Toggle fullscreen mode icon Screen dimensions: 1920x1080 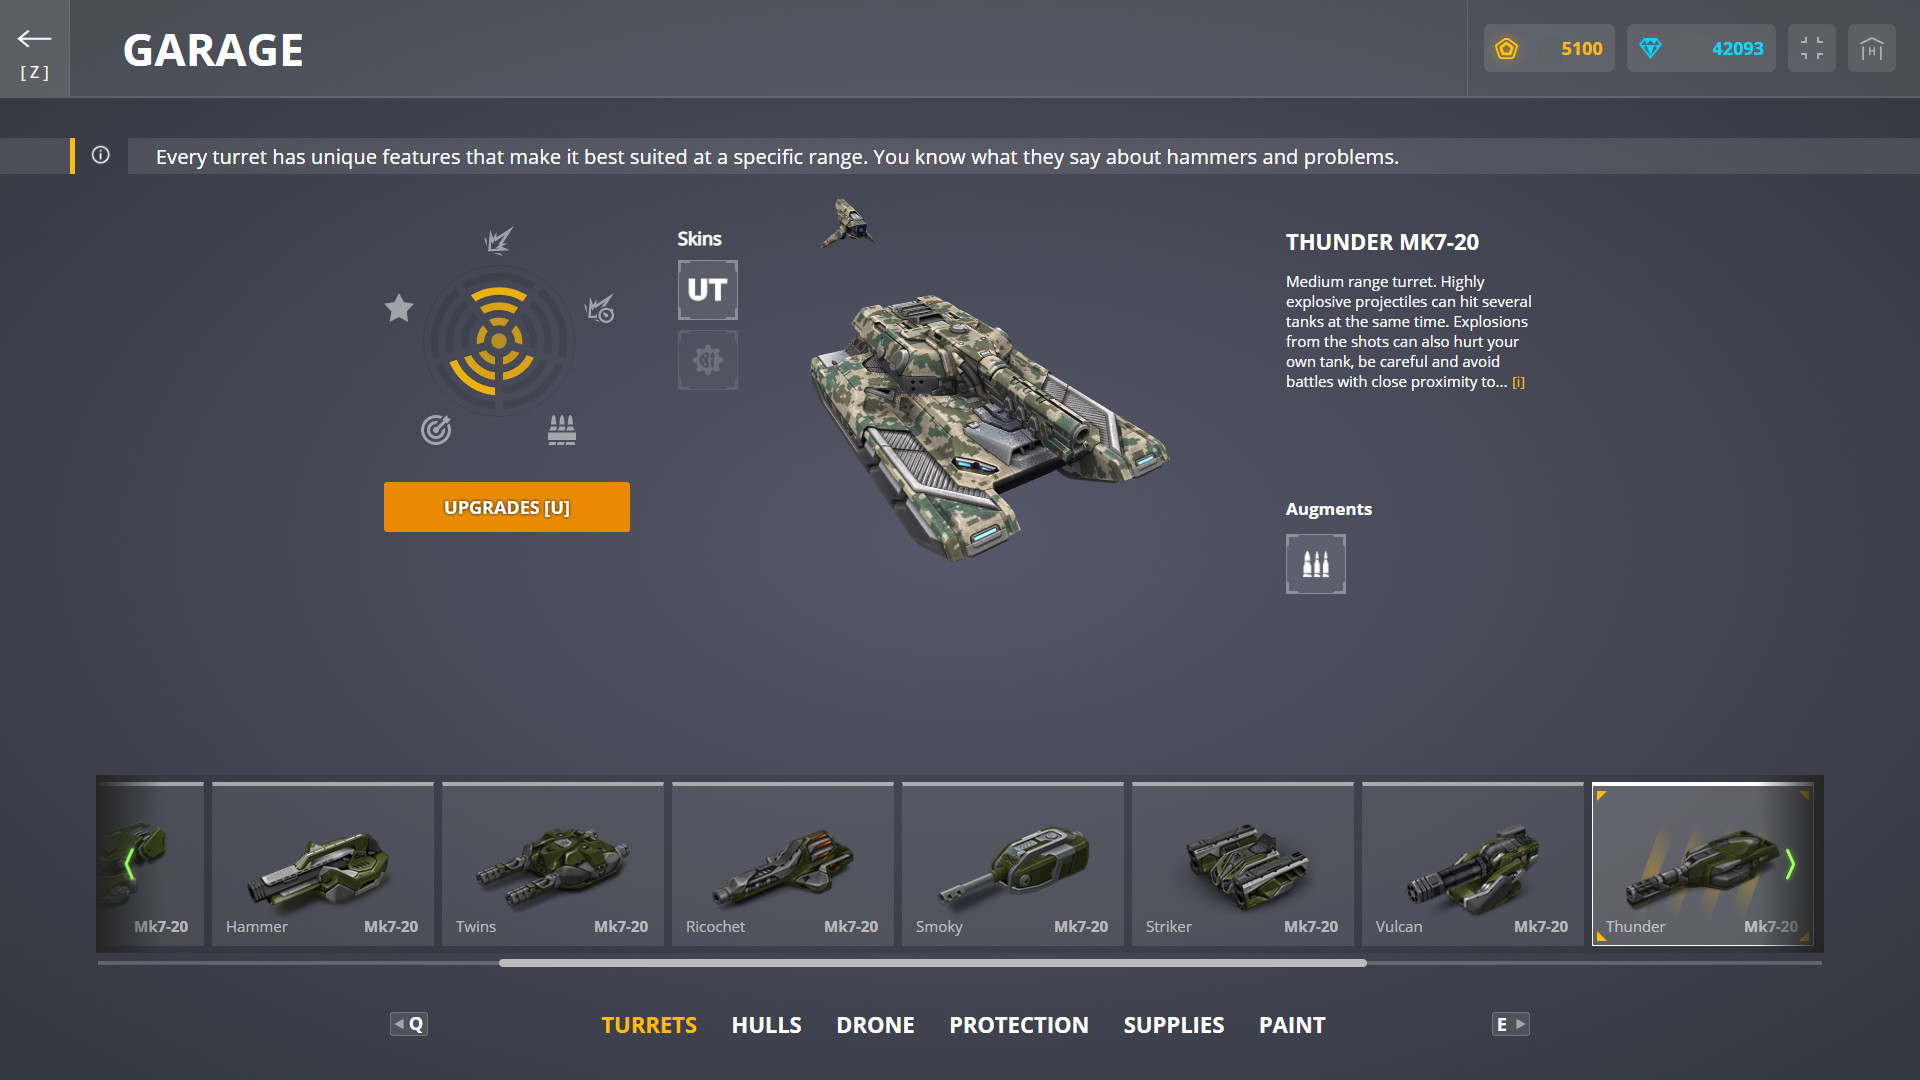click(x=1811, y=47)
